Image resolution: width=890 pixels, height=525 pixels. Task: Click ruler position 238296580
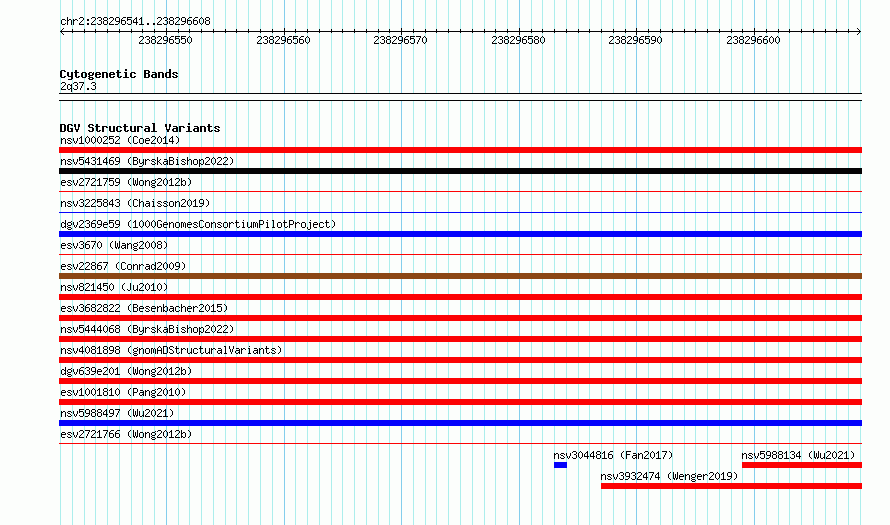click(x=518, y=40)
